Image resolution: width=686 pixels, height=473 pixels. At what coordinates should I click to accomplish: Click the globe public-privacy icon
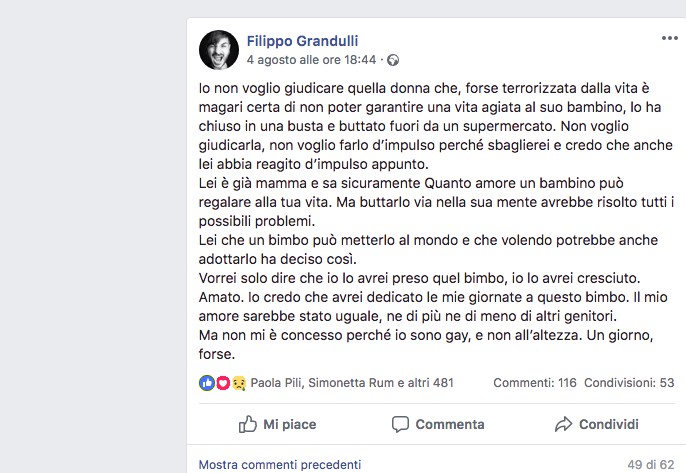coord(393,60)
